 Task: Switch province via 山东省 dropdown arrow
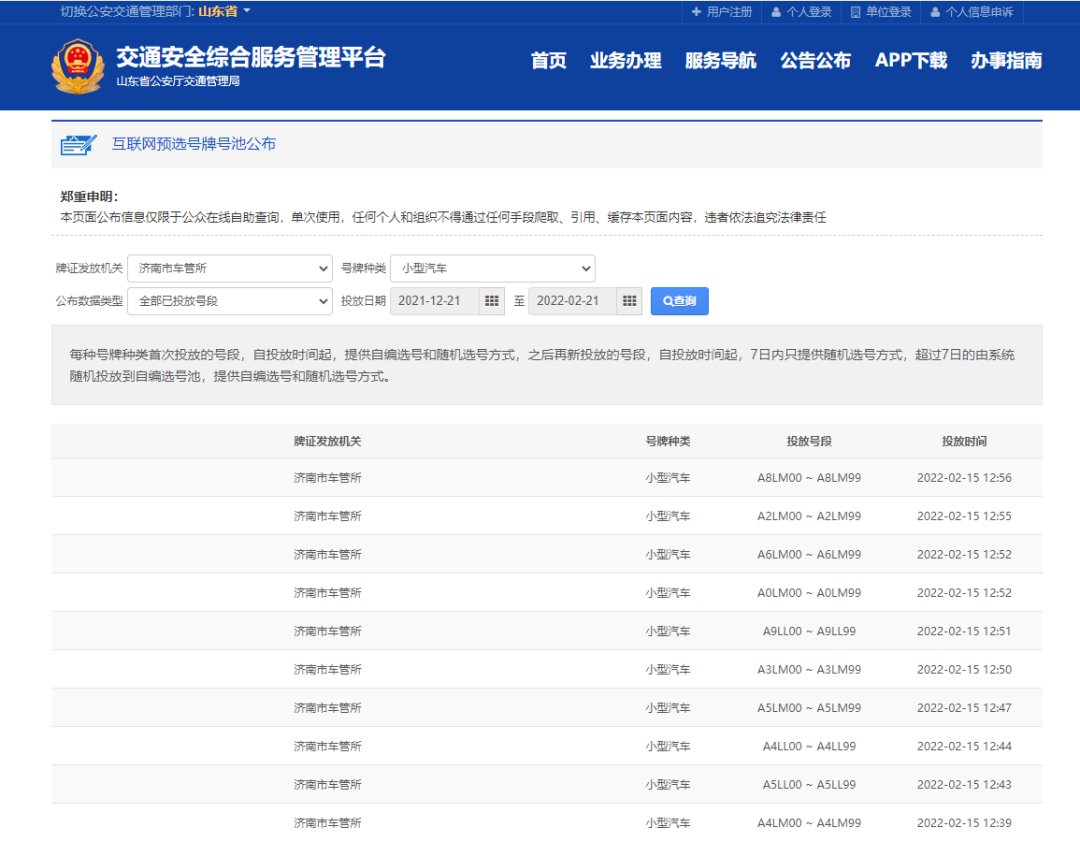247,11
